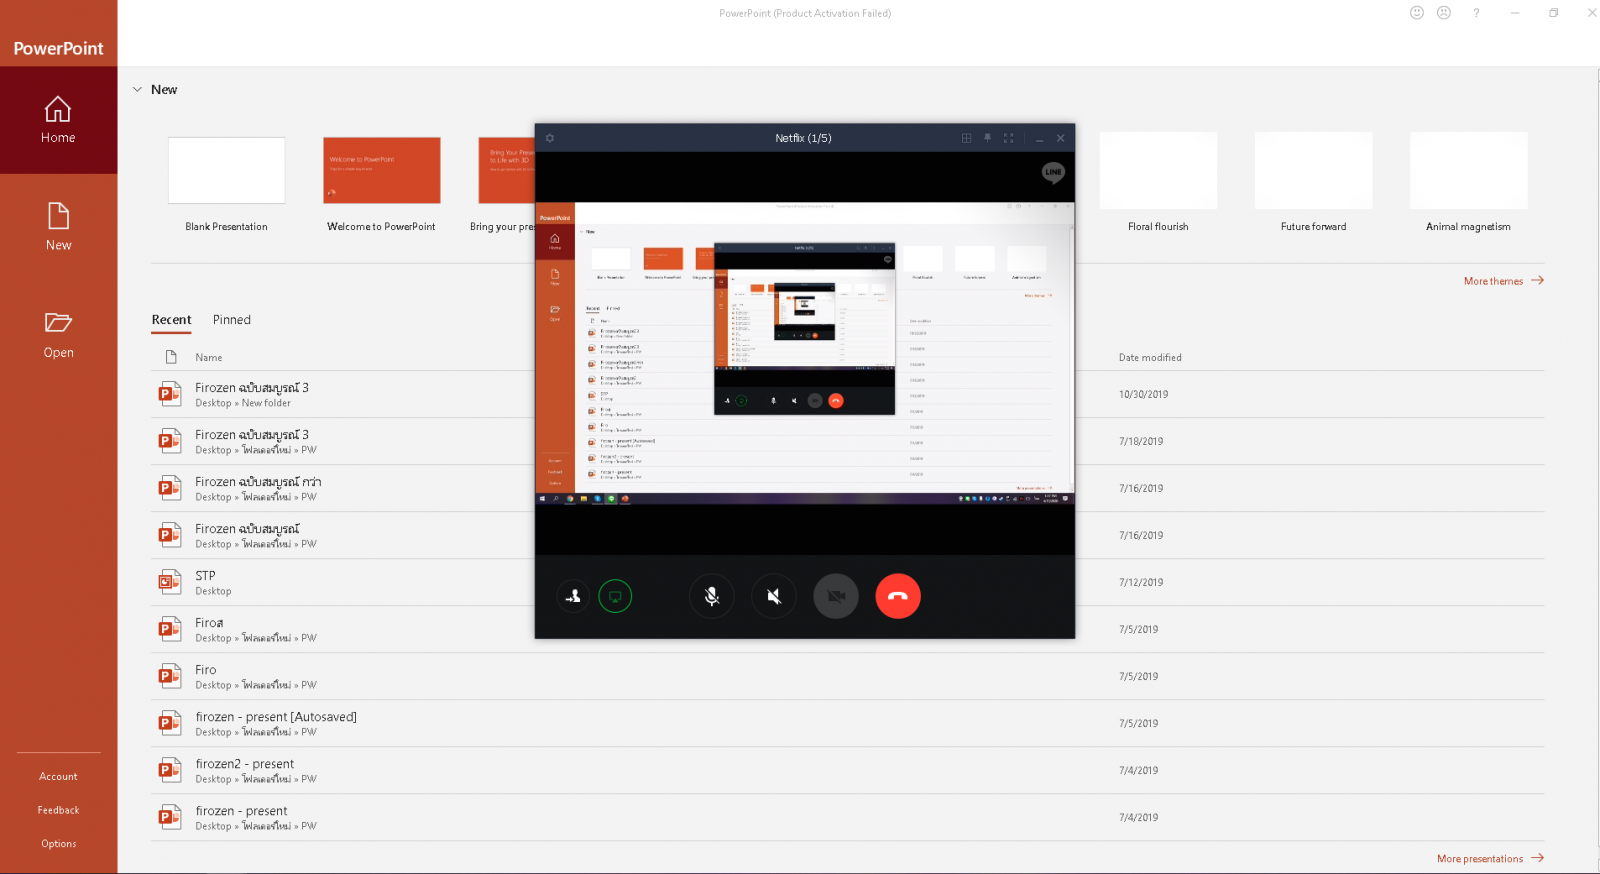The height and width of the screenshot is (874, 1600).
Task: Switch to the Recent tab
Action: click(171, 320)
